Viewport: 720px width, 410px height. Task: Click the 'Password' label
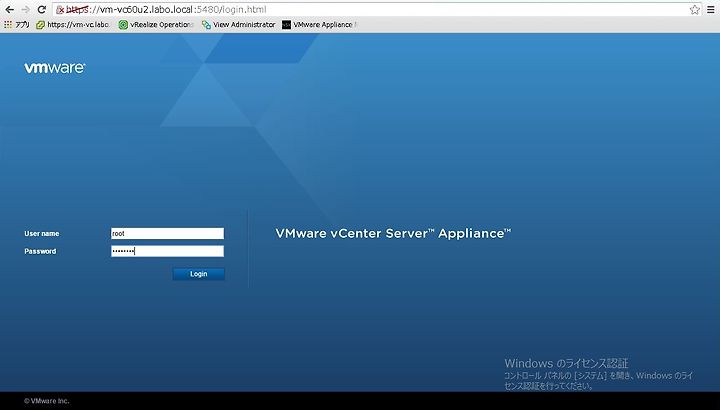40,251
